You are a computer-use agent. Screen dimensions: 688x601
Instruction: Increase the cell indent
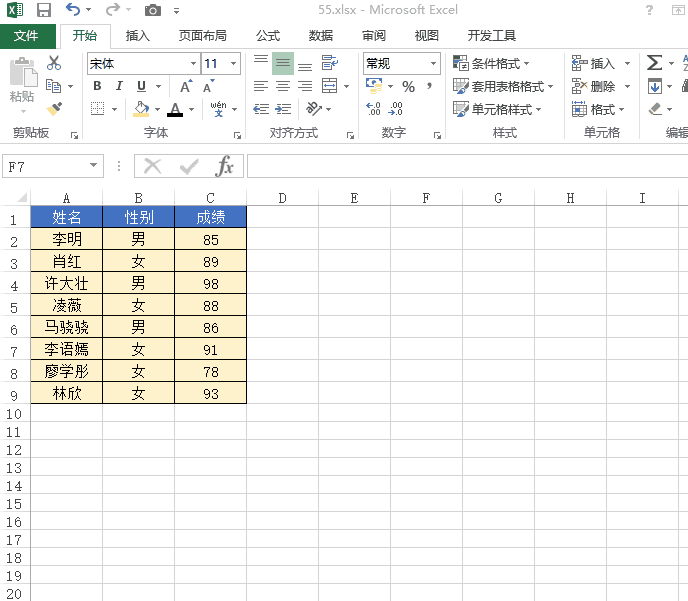283,109
